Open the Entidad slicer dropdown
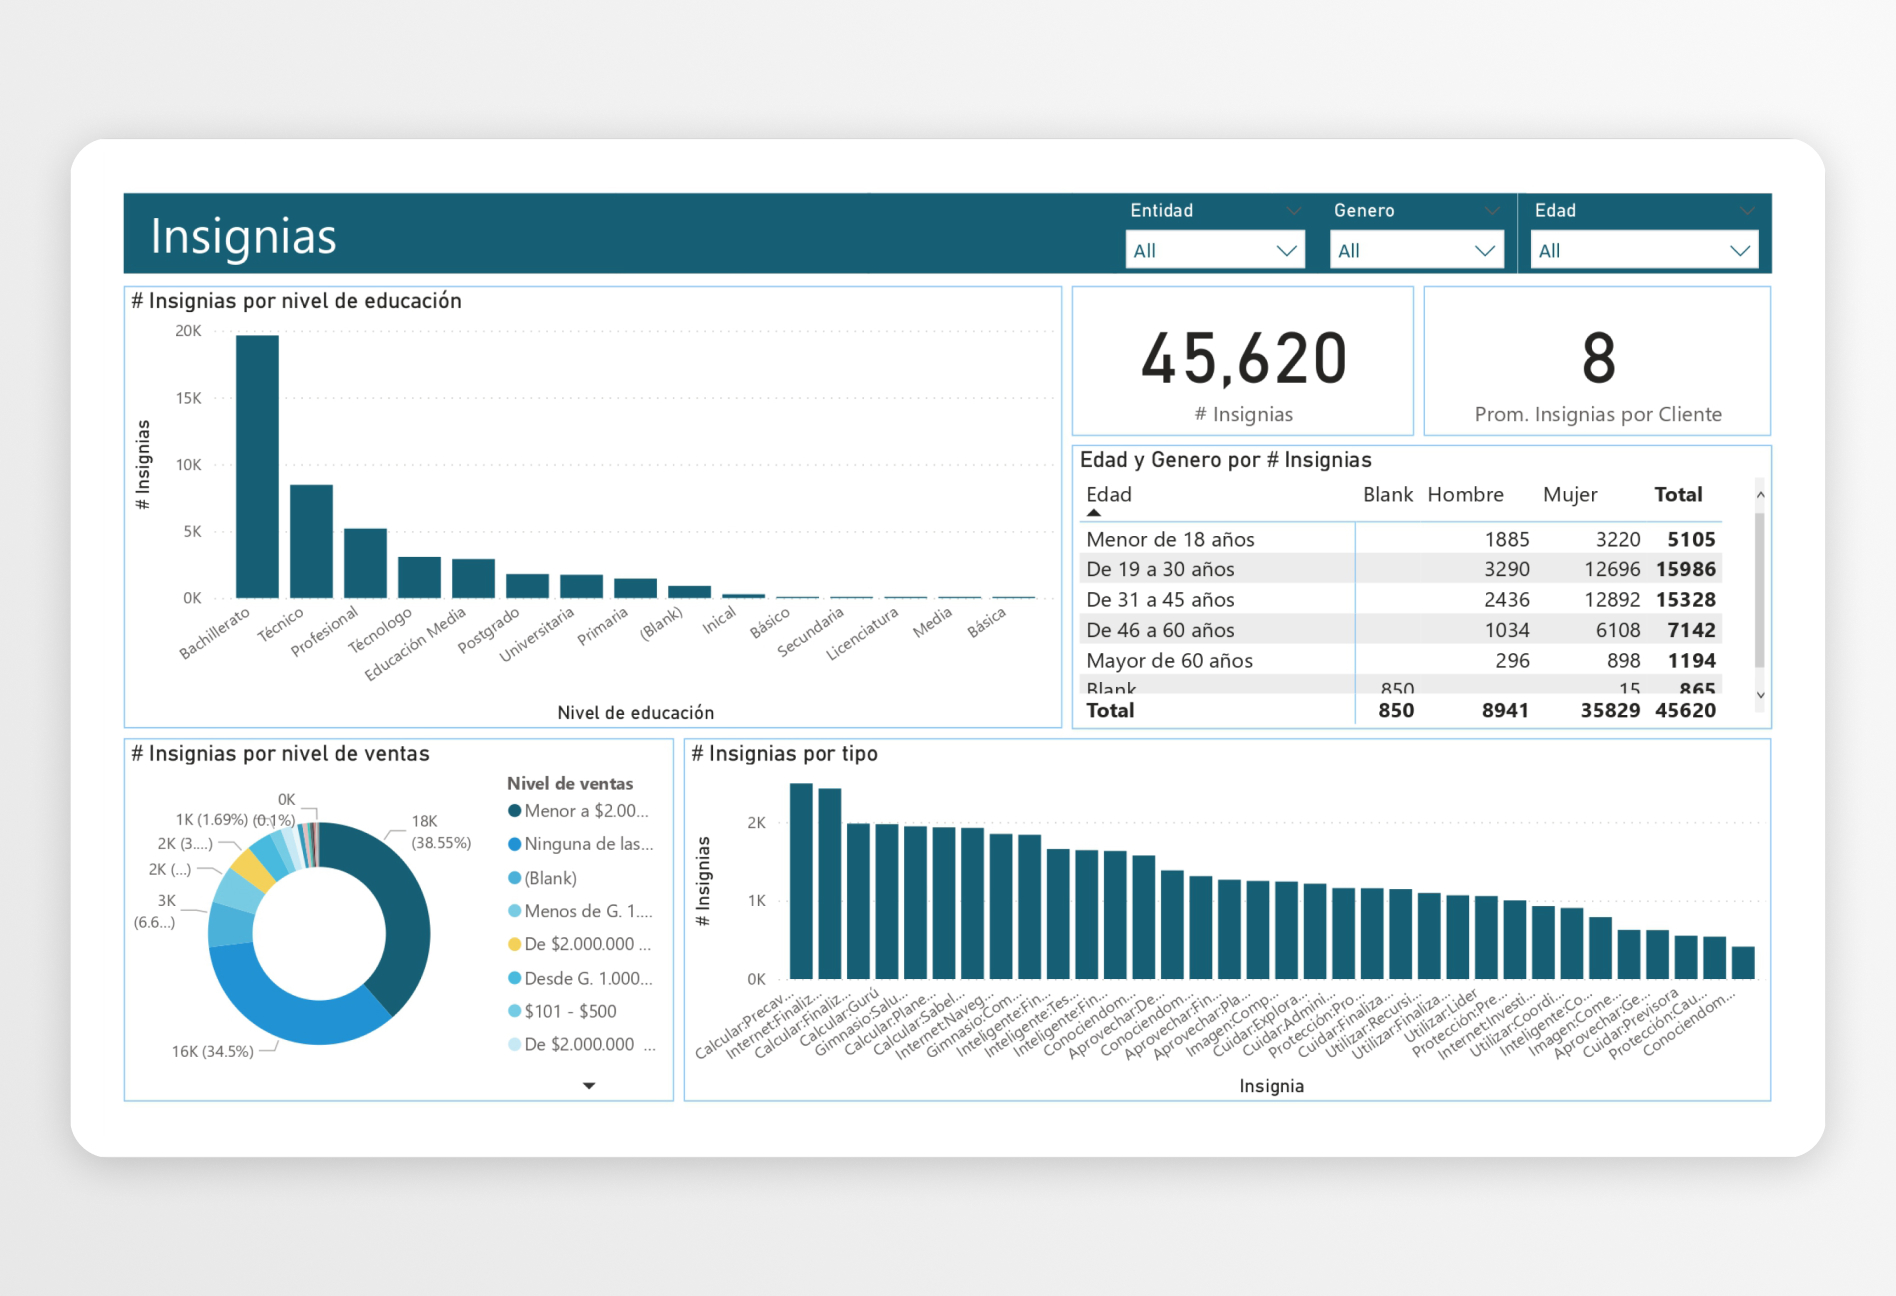This screenshot has height=1296, width=1896. 1216,250
